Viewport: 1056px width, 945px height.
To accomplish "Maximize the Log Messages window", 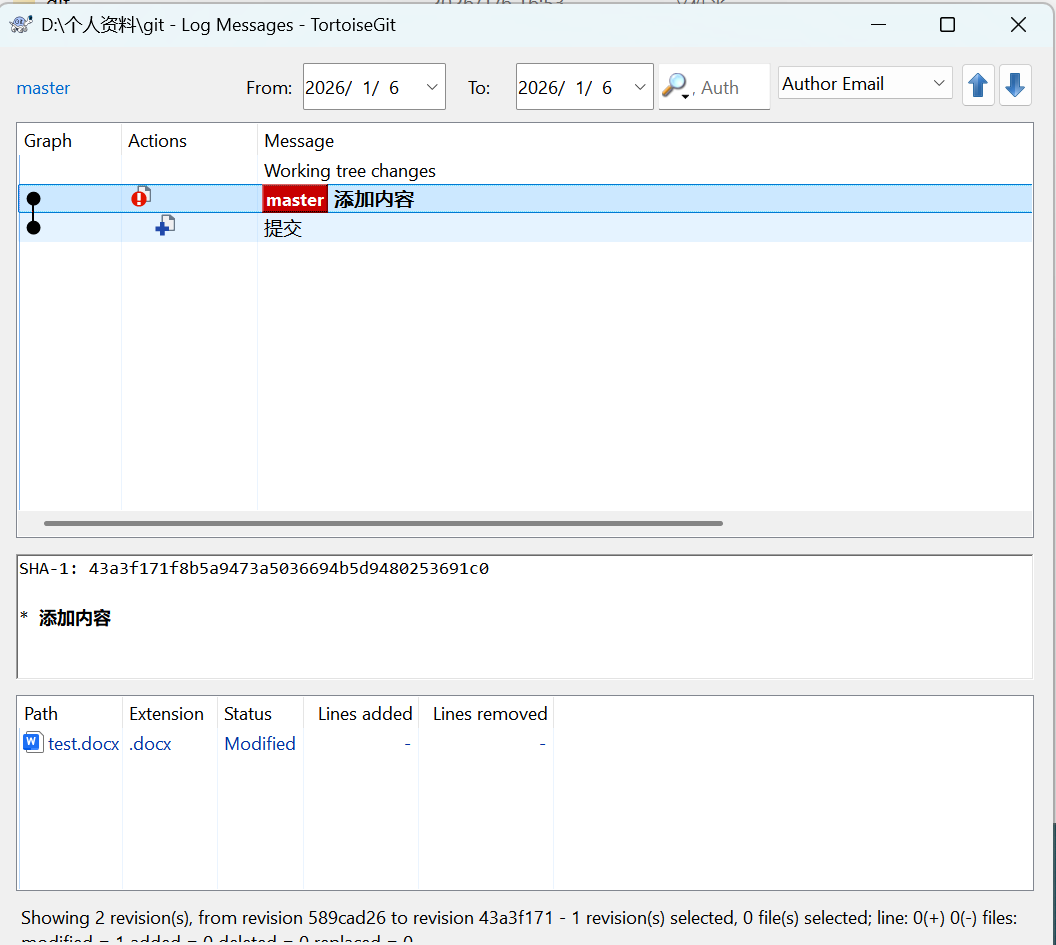I will tap(948, 25).
